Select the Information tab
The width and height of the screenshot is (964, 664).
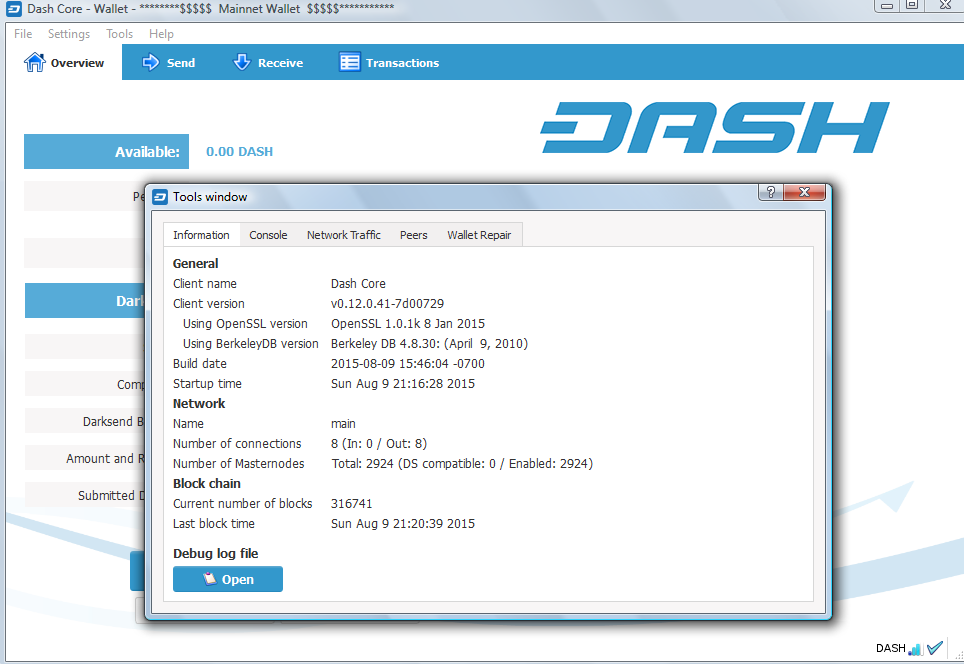pos(201,235)
